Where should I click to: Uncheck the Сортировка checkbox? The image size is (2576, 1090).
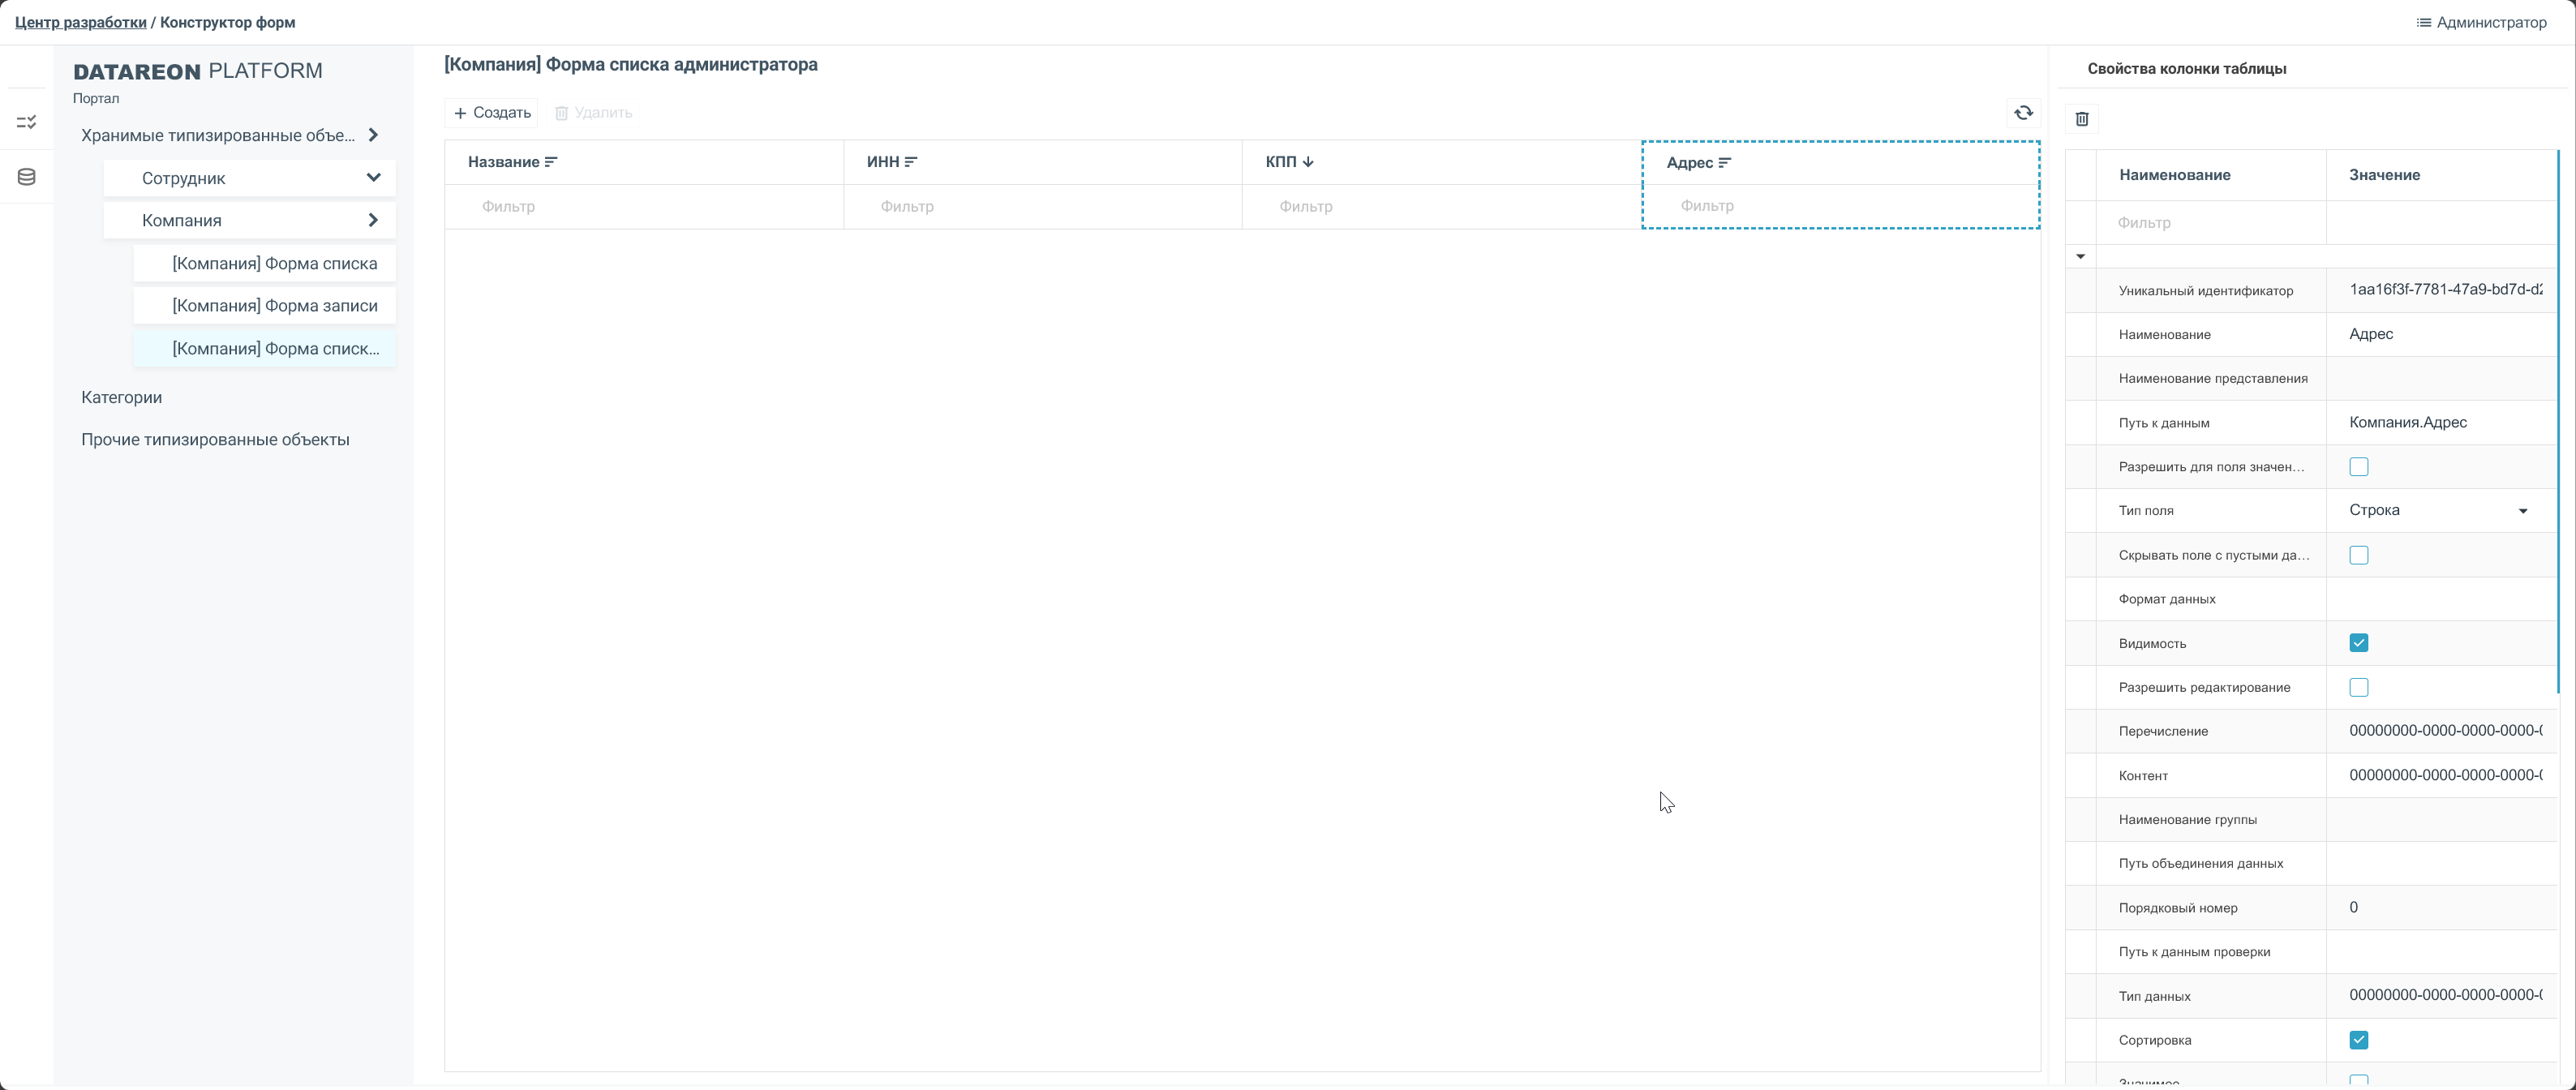tap(2358, 1040)
